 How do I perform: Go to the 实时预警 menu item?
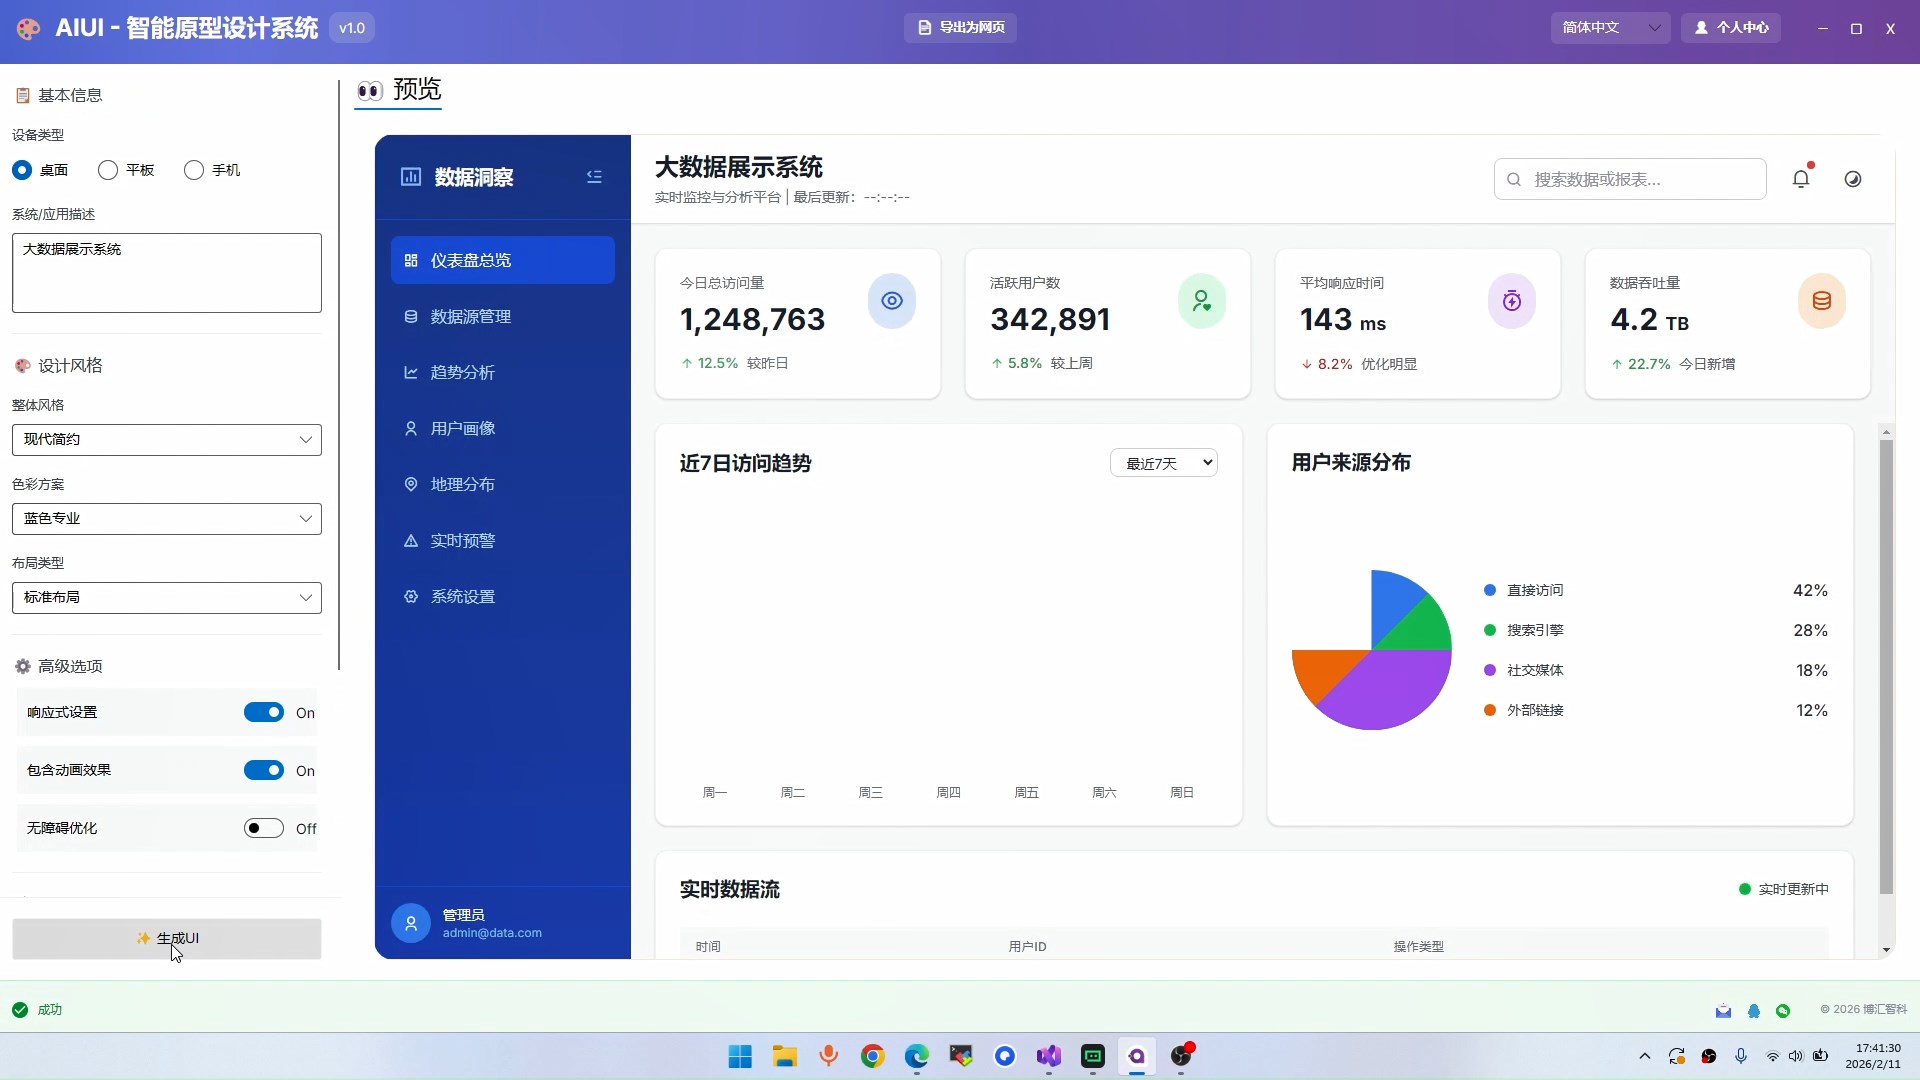coord(463,541)
